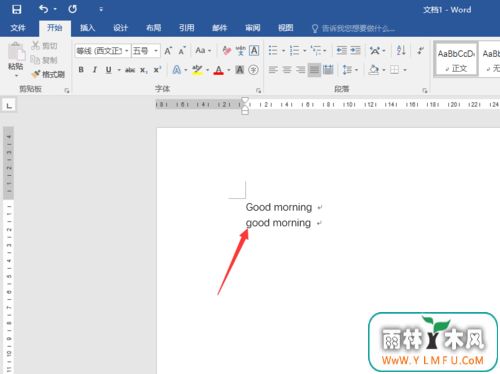The height and width of the screenshot is (374, 500).
Task: Align text right
Action: [x=301, y=70]
